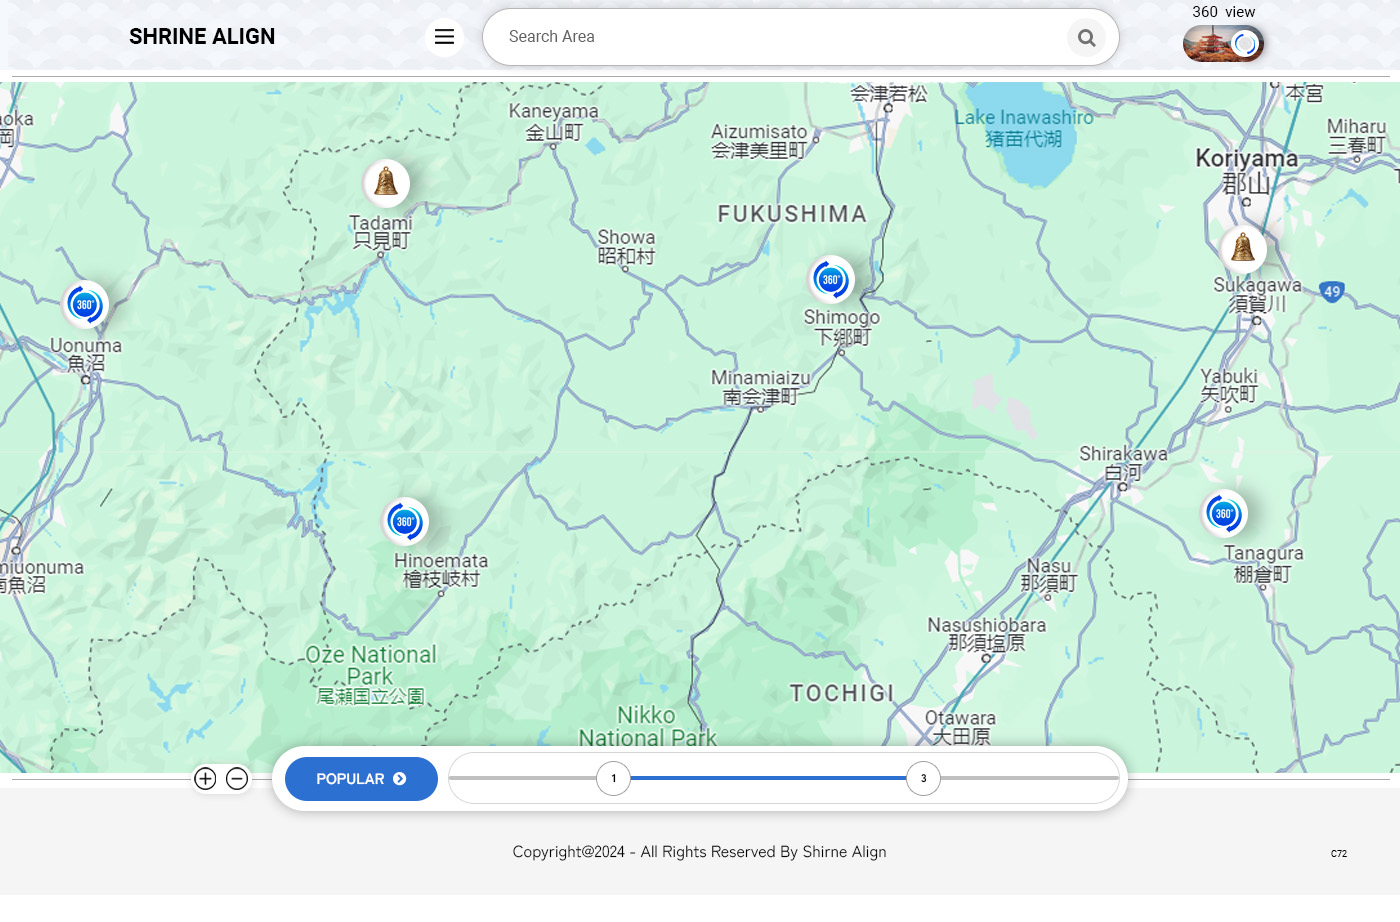
Task: Click the slider handle labeled 1
Action: pyautogui.click(x=614, y=778)
